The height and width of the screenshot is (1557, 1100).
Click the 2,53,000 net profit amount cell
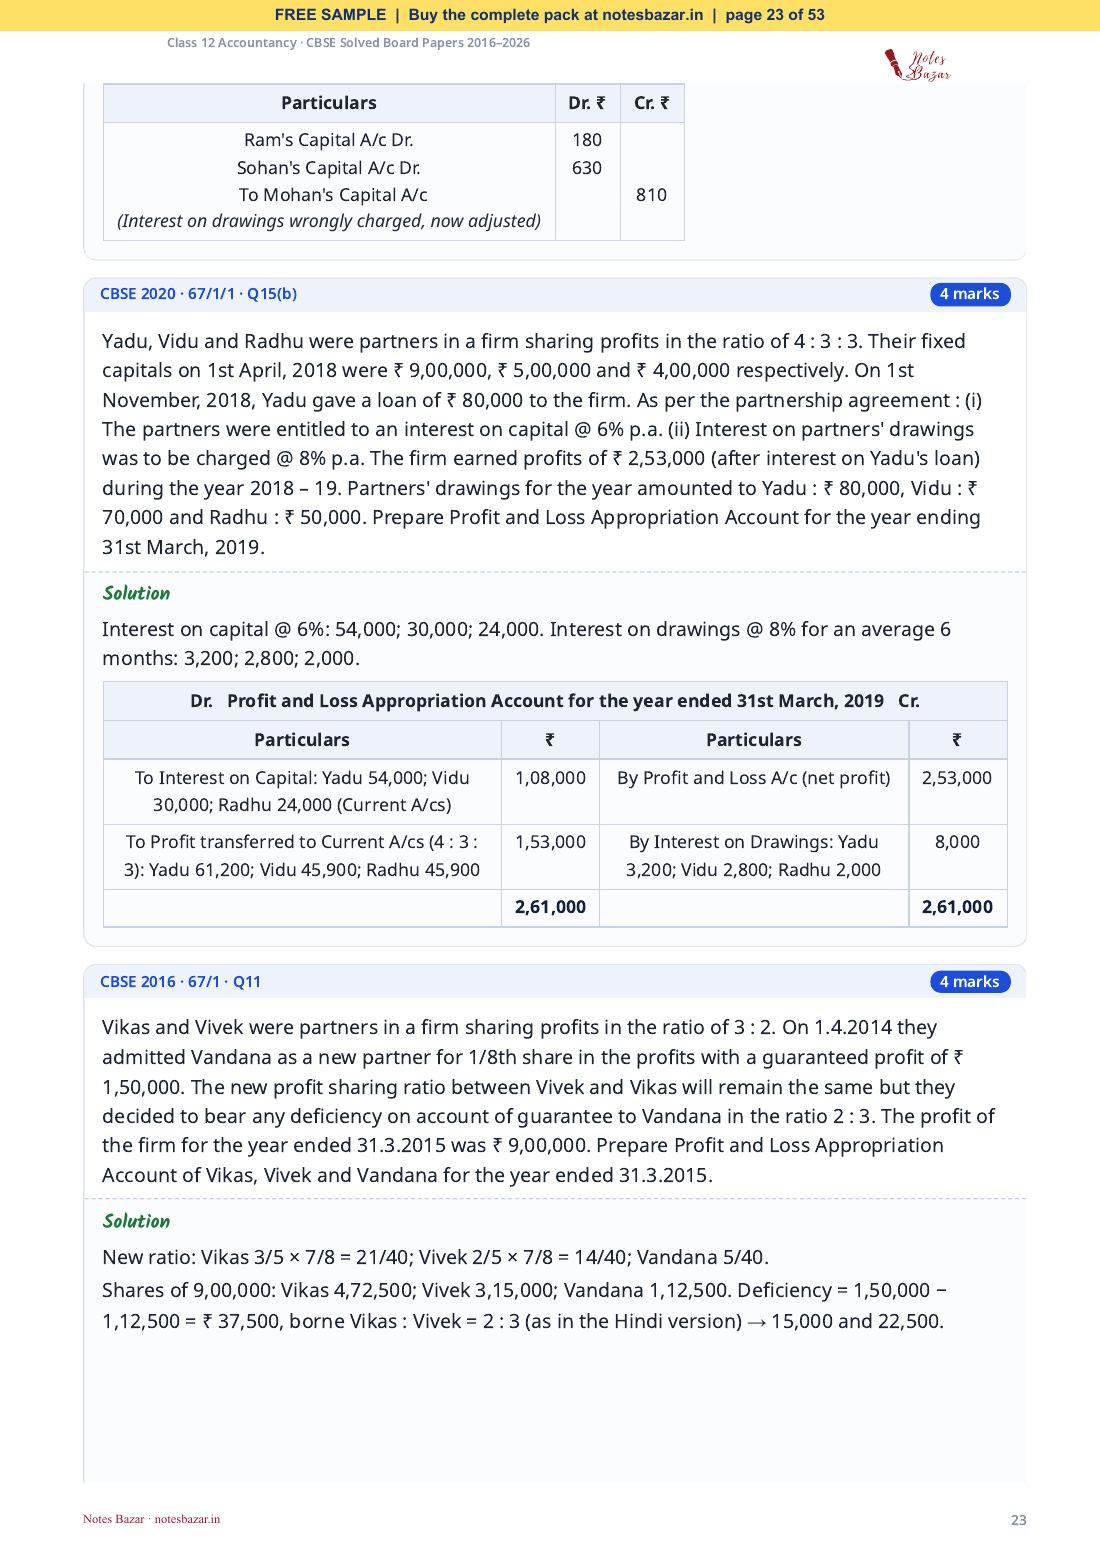[x=957, y=778]
